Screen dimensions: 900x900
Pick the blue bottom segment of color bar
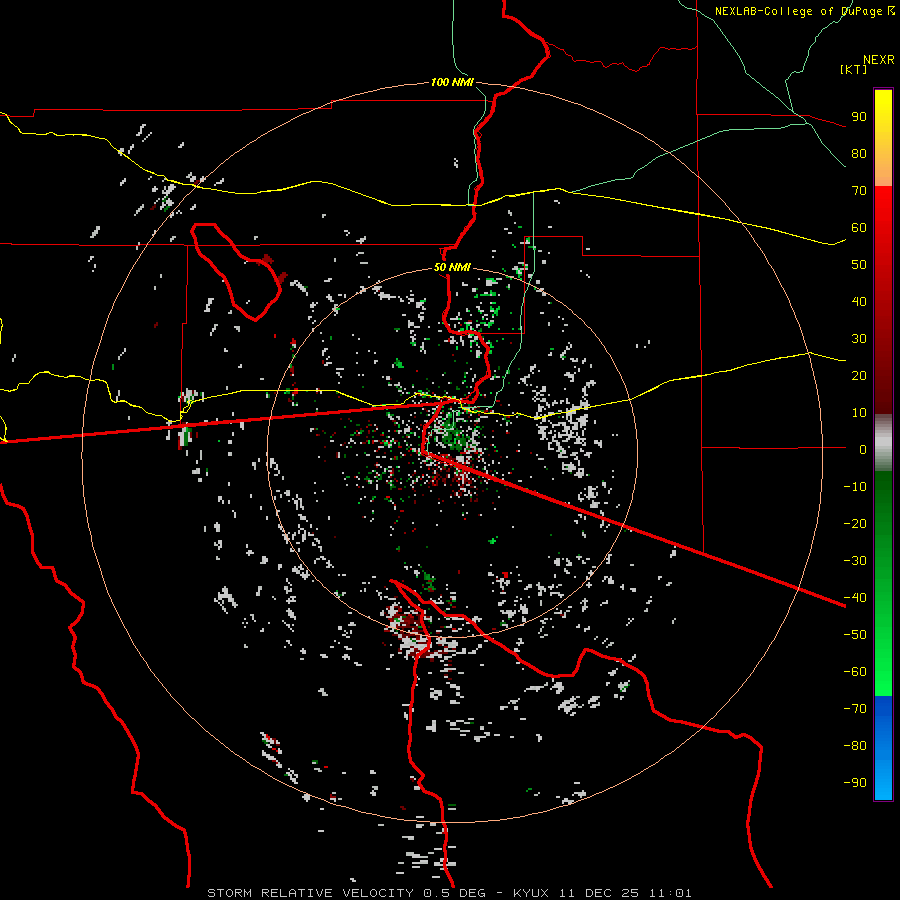tap(883, 748)
